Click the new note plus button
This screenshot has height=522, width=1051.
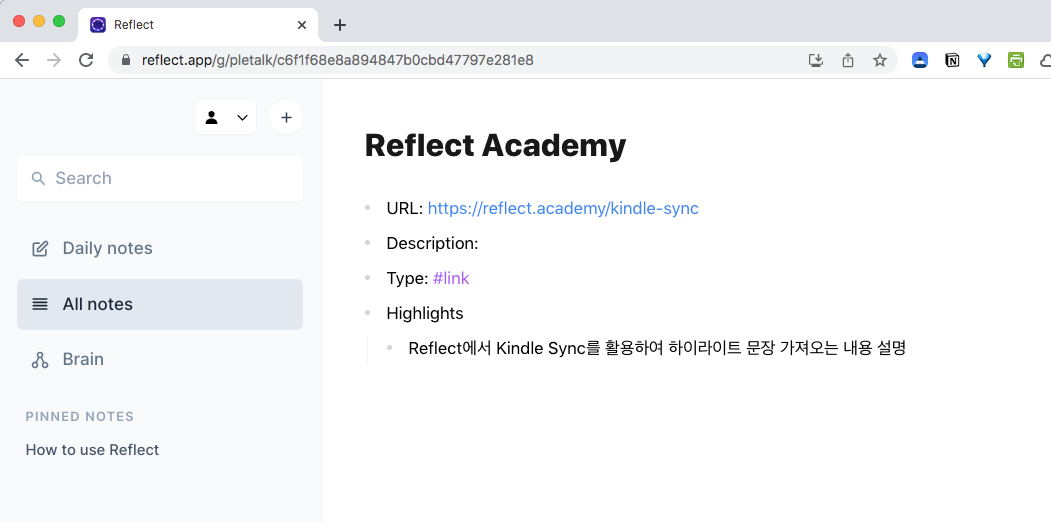[x=286, y=117]
